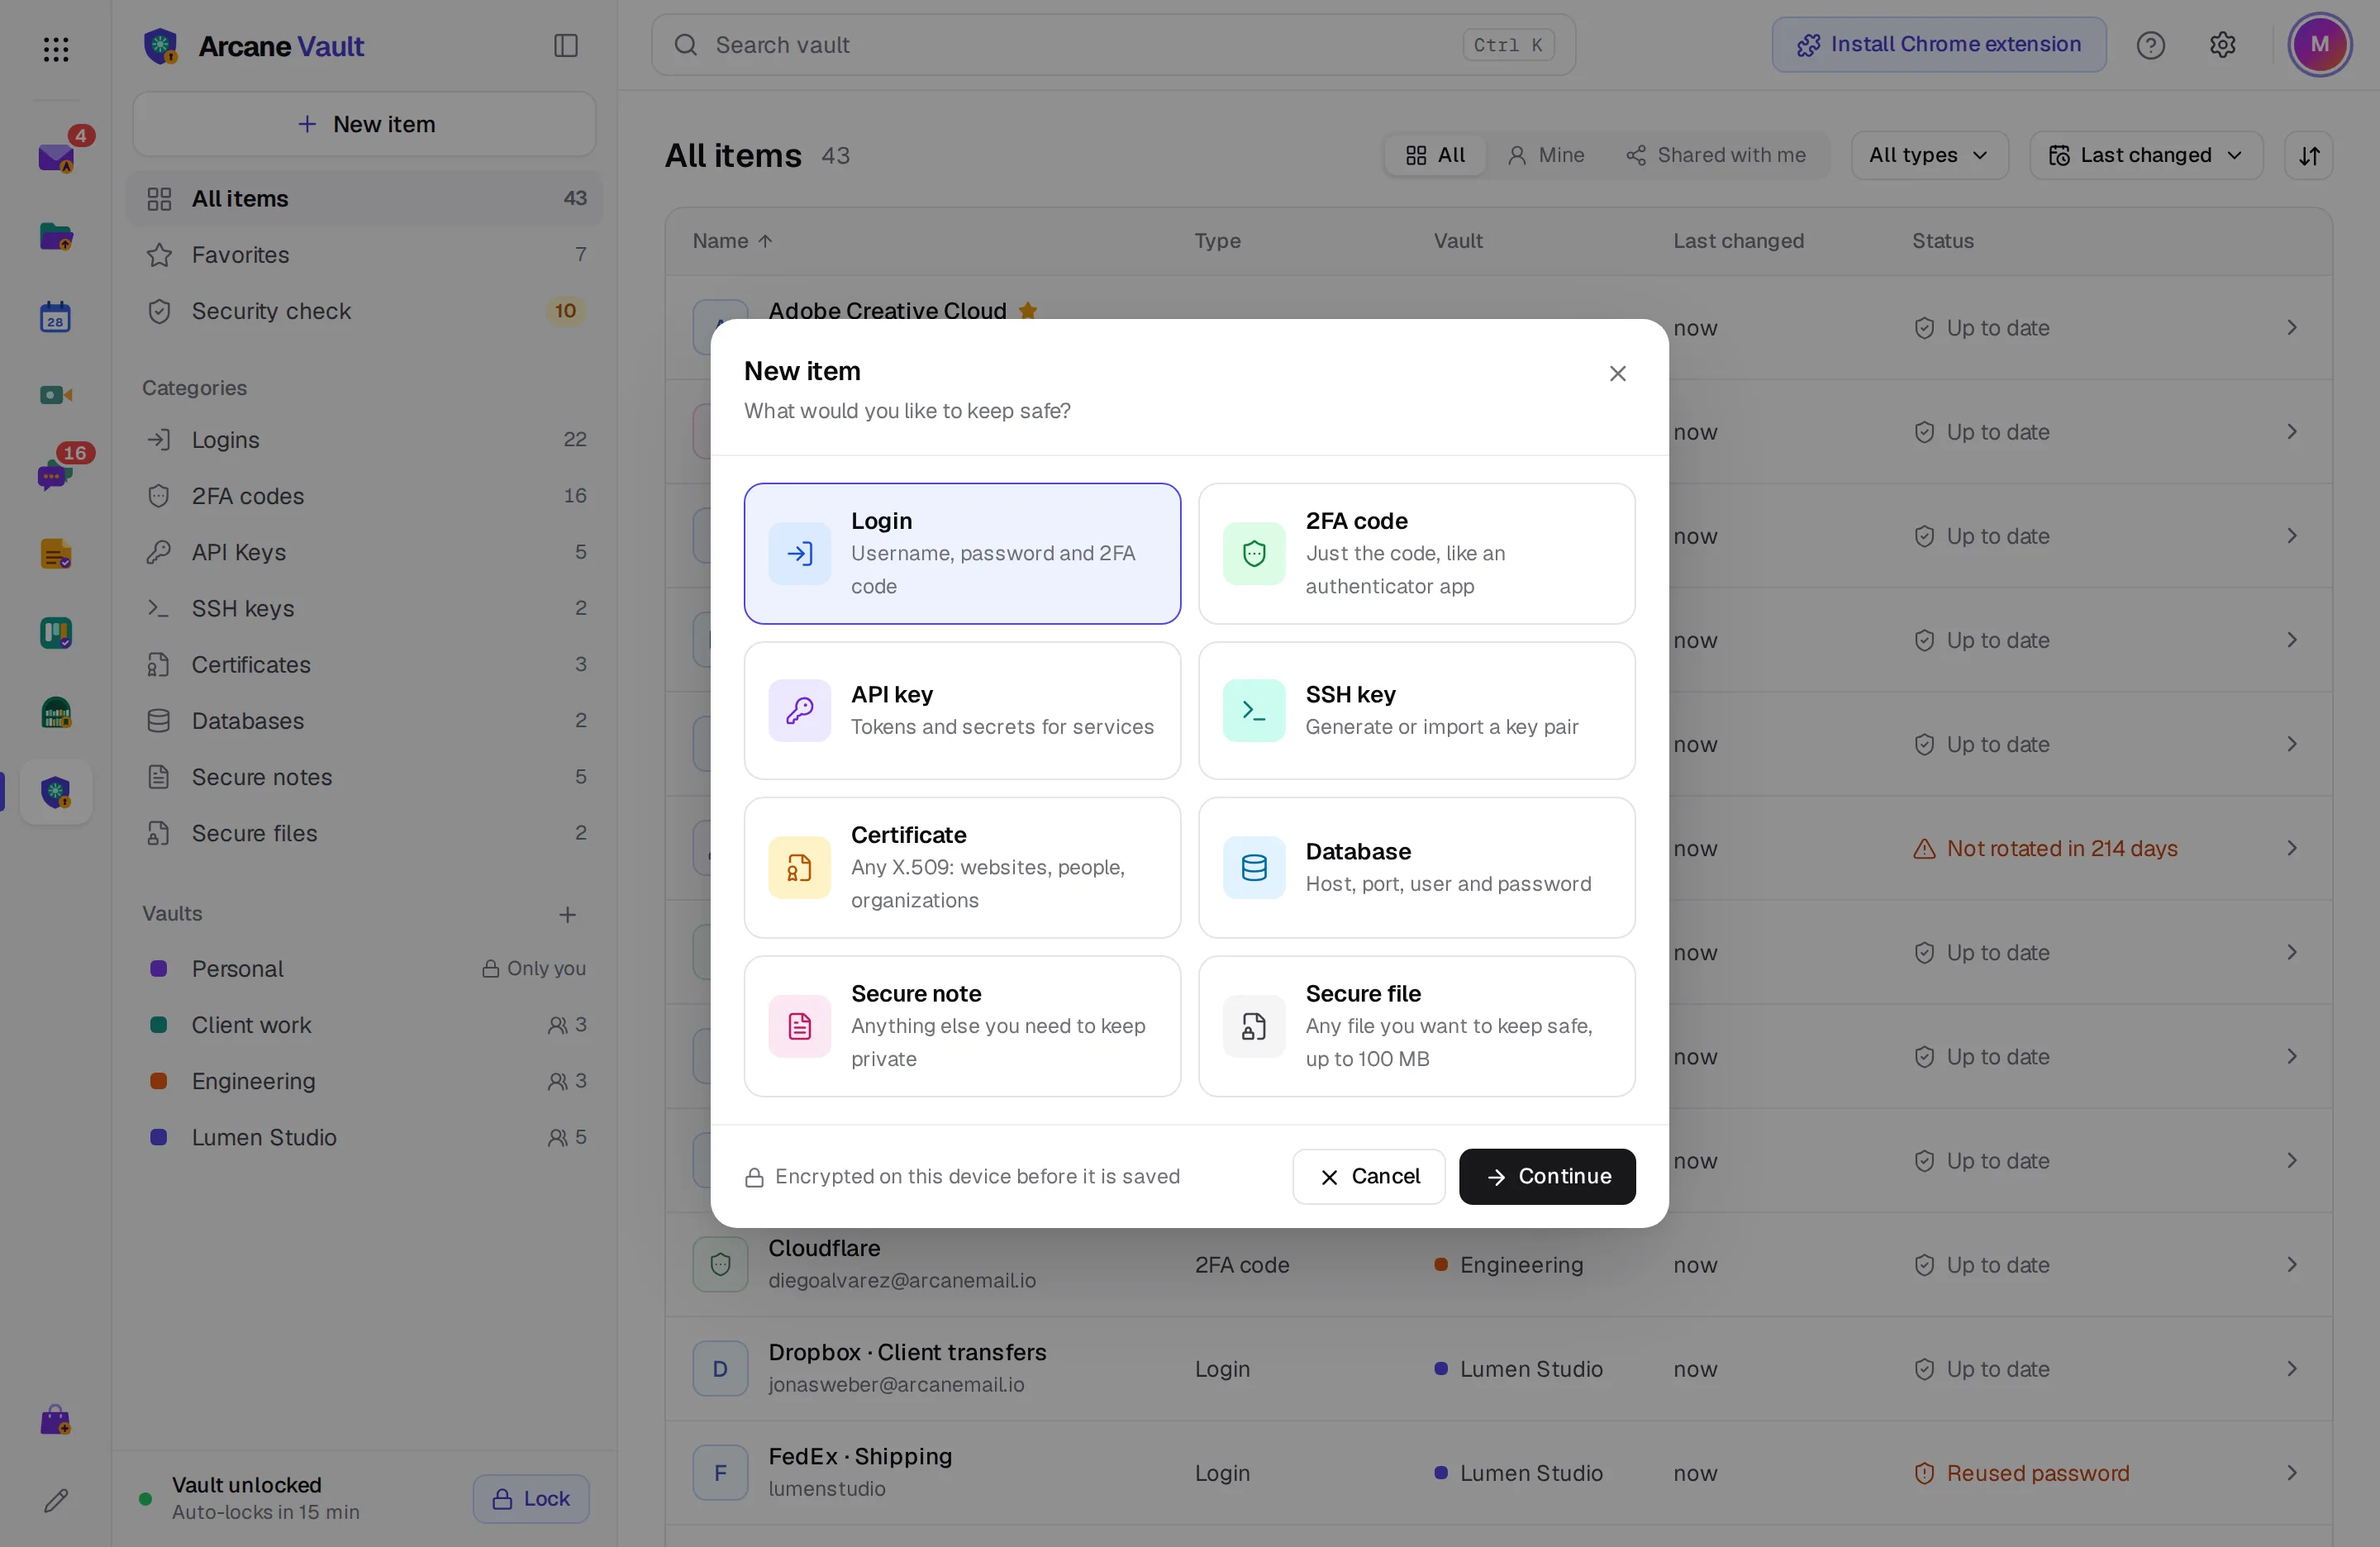Lock the vault with Lock button
2380x1547 pixels.
(x=531, y=1498)
